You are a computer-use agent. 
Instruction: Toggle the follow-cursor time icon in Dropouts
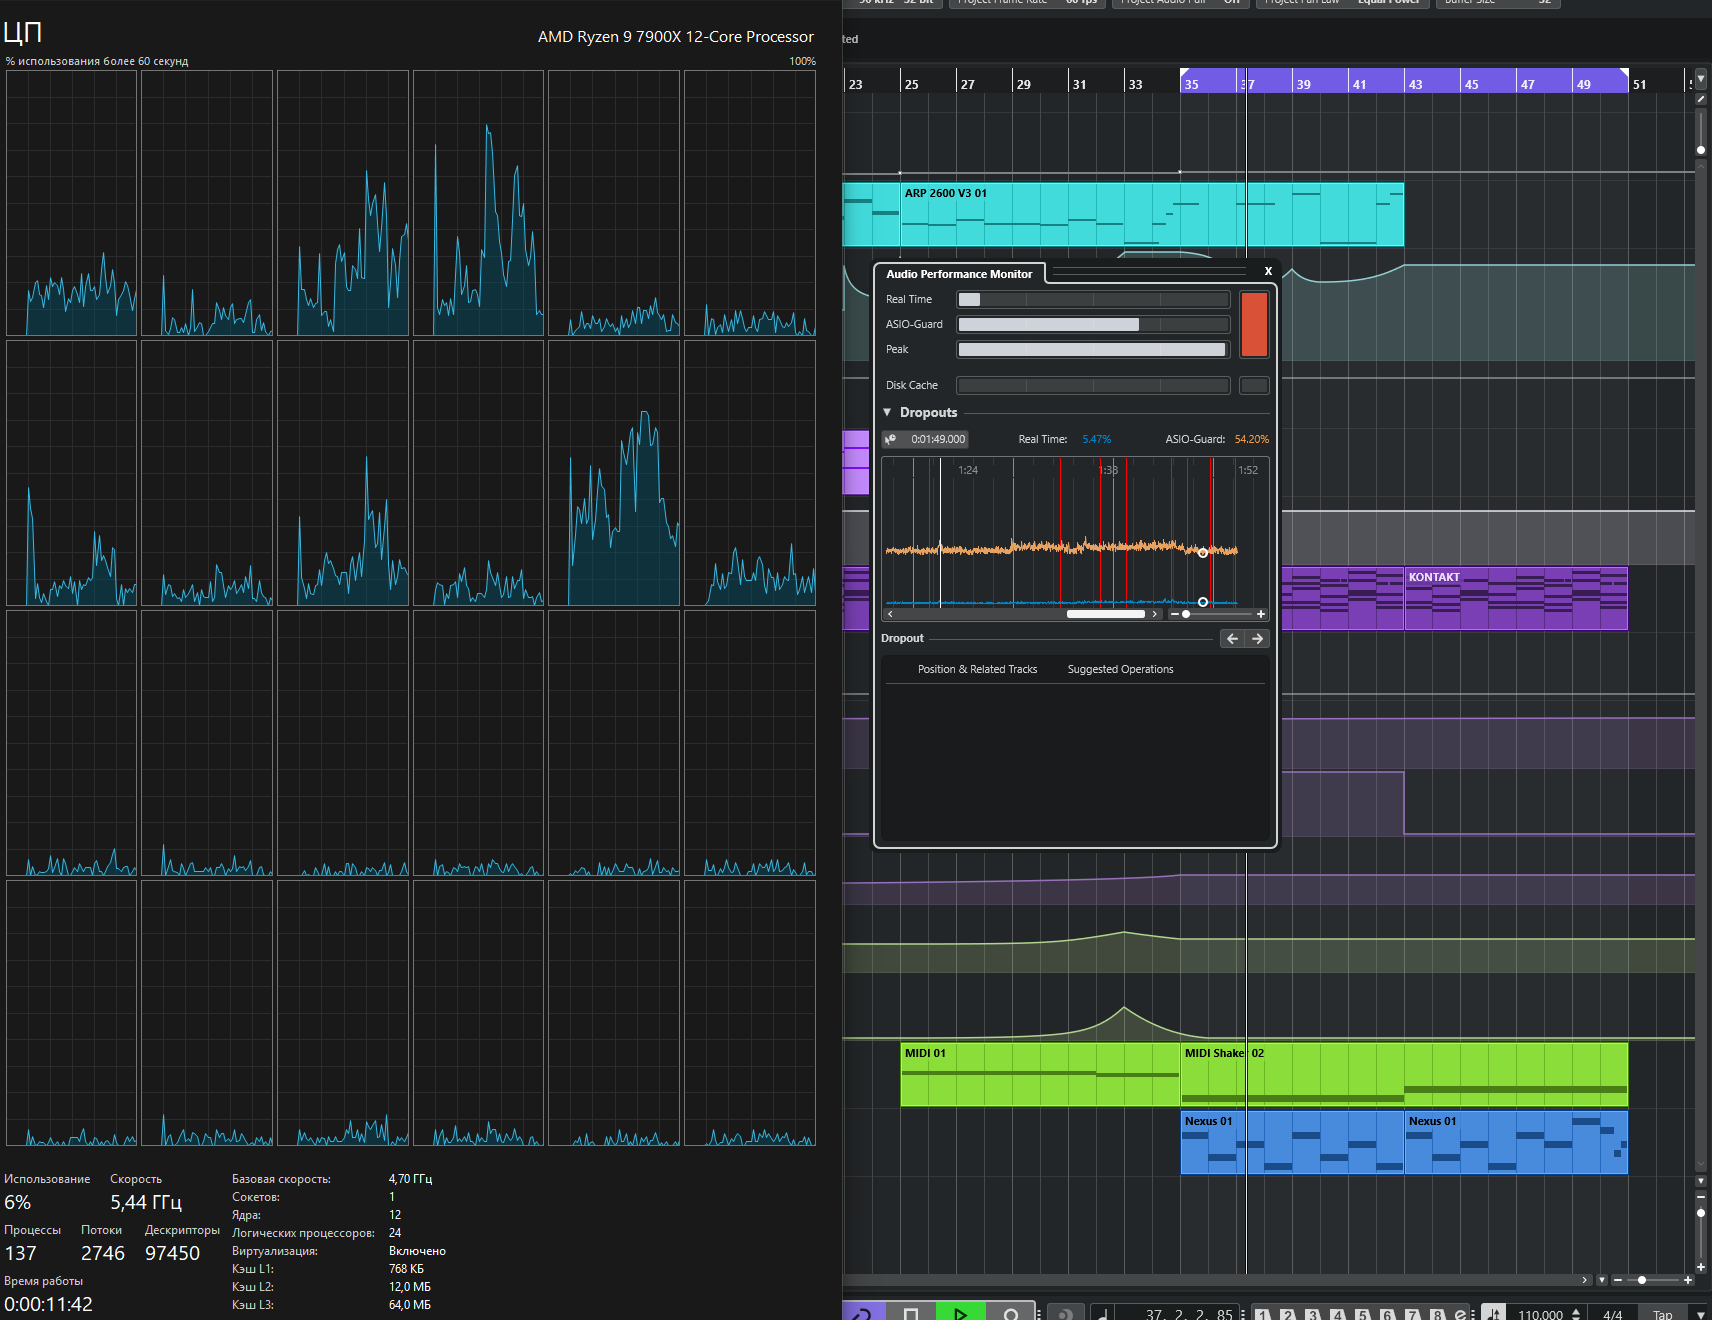(x=891, y=439)
